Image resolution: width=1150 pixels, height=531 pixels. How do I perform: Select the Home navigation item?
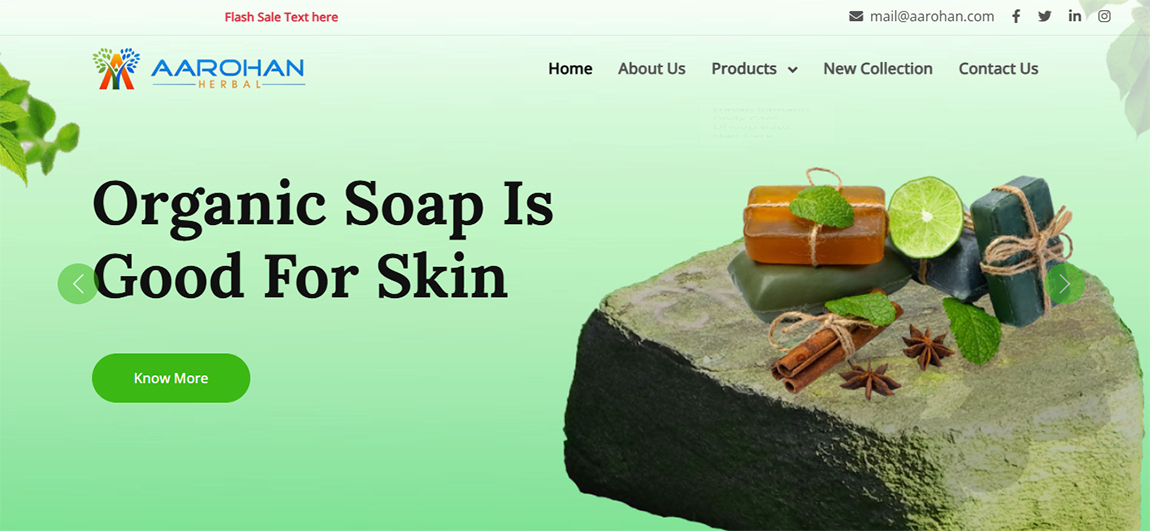point(571,69)
